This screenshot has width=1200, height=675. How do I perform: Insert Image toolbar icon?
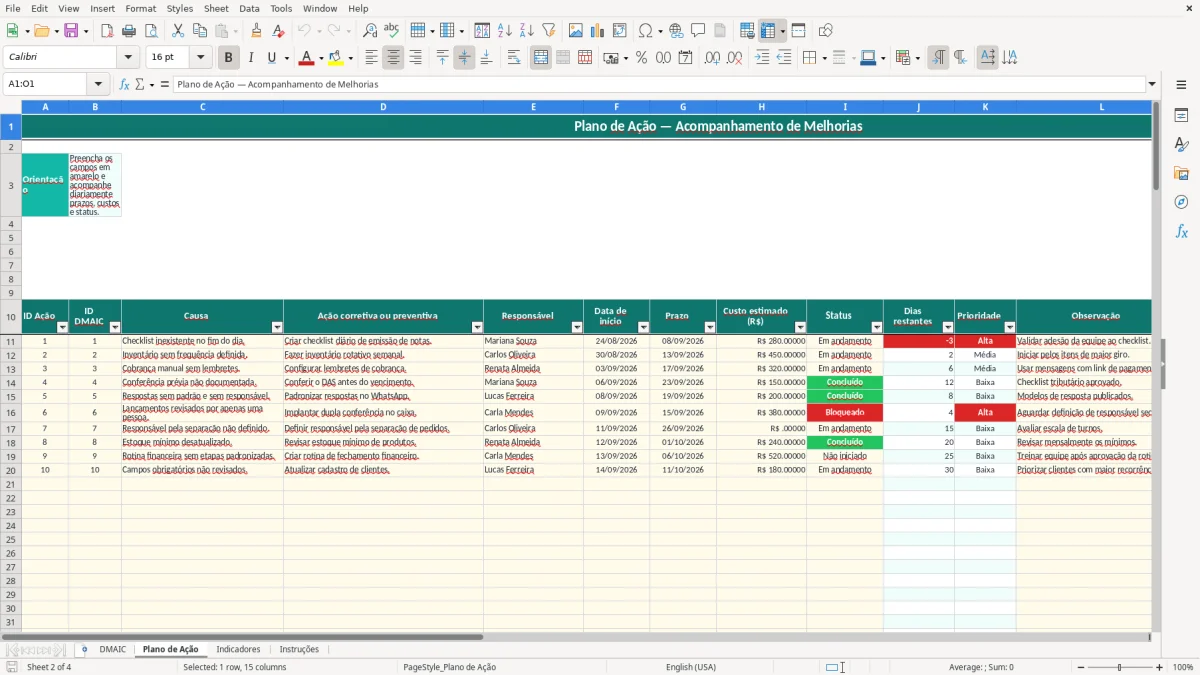tap(576, 31)
